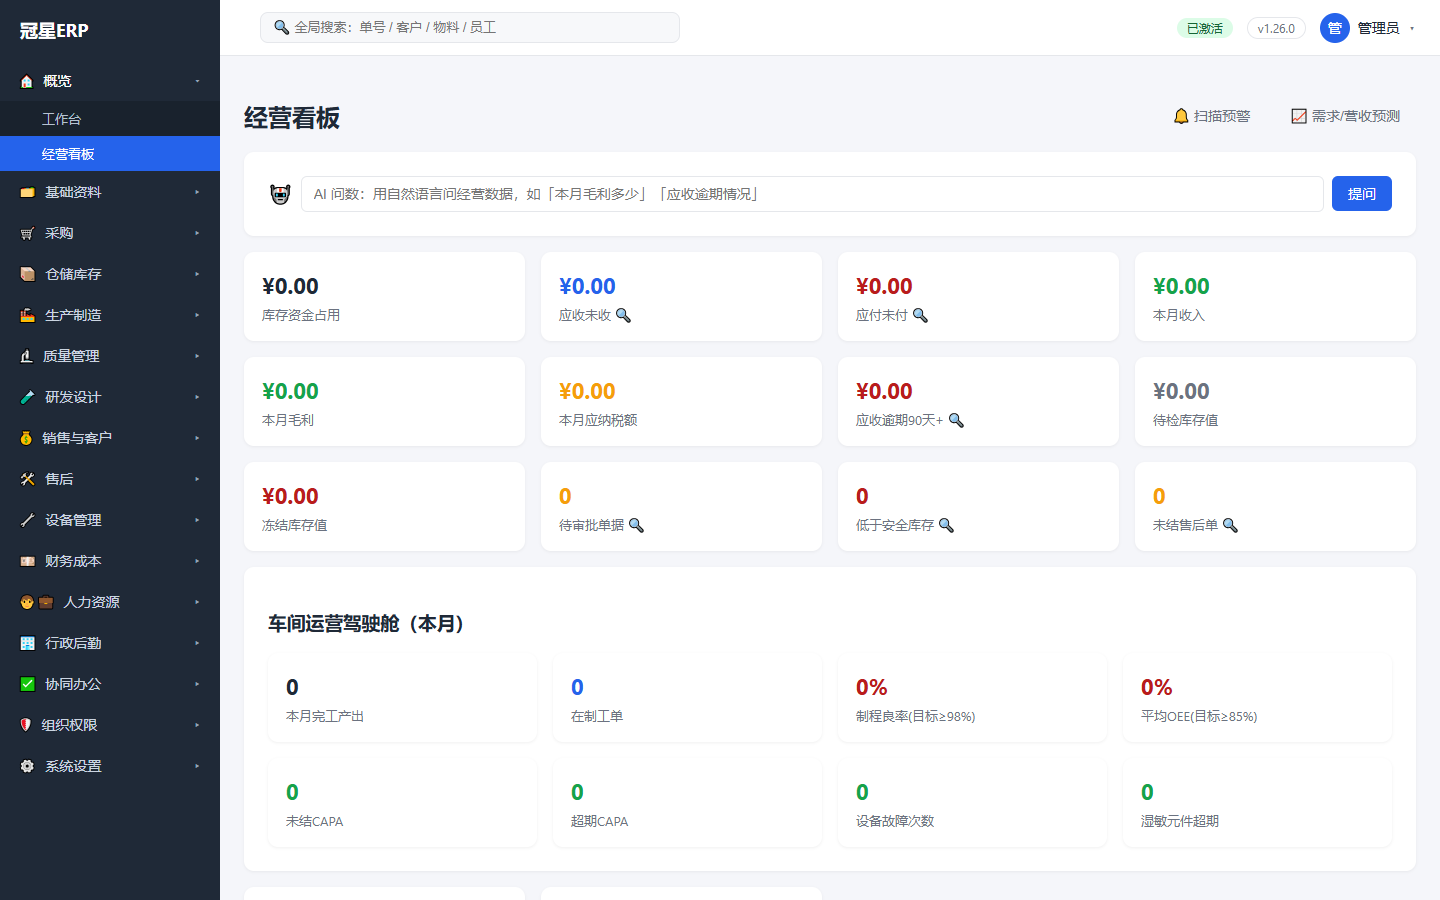The width and height of the screenshot is (1440, 900).
Task: Click the bell icon for 扫描预警
Action: coord(1181,116)
